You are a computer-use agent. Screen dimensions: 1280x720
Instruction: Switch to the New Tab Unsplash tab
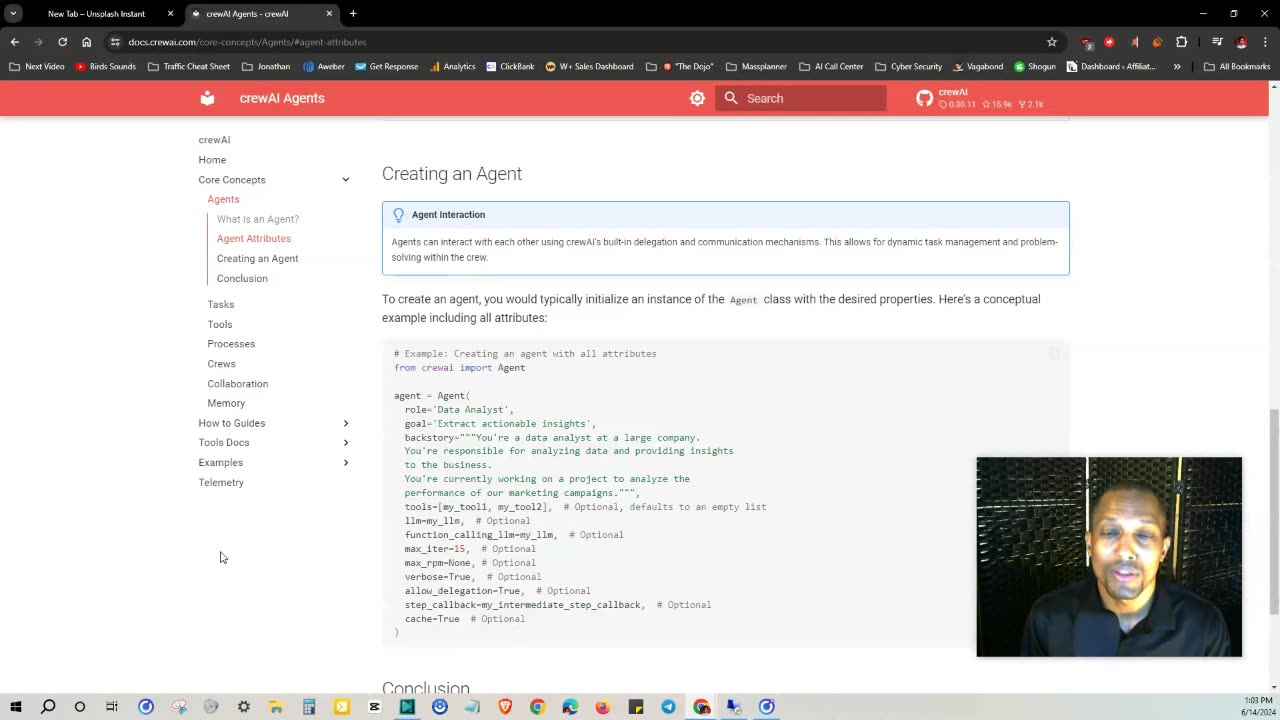coord(97,13)
